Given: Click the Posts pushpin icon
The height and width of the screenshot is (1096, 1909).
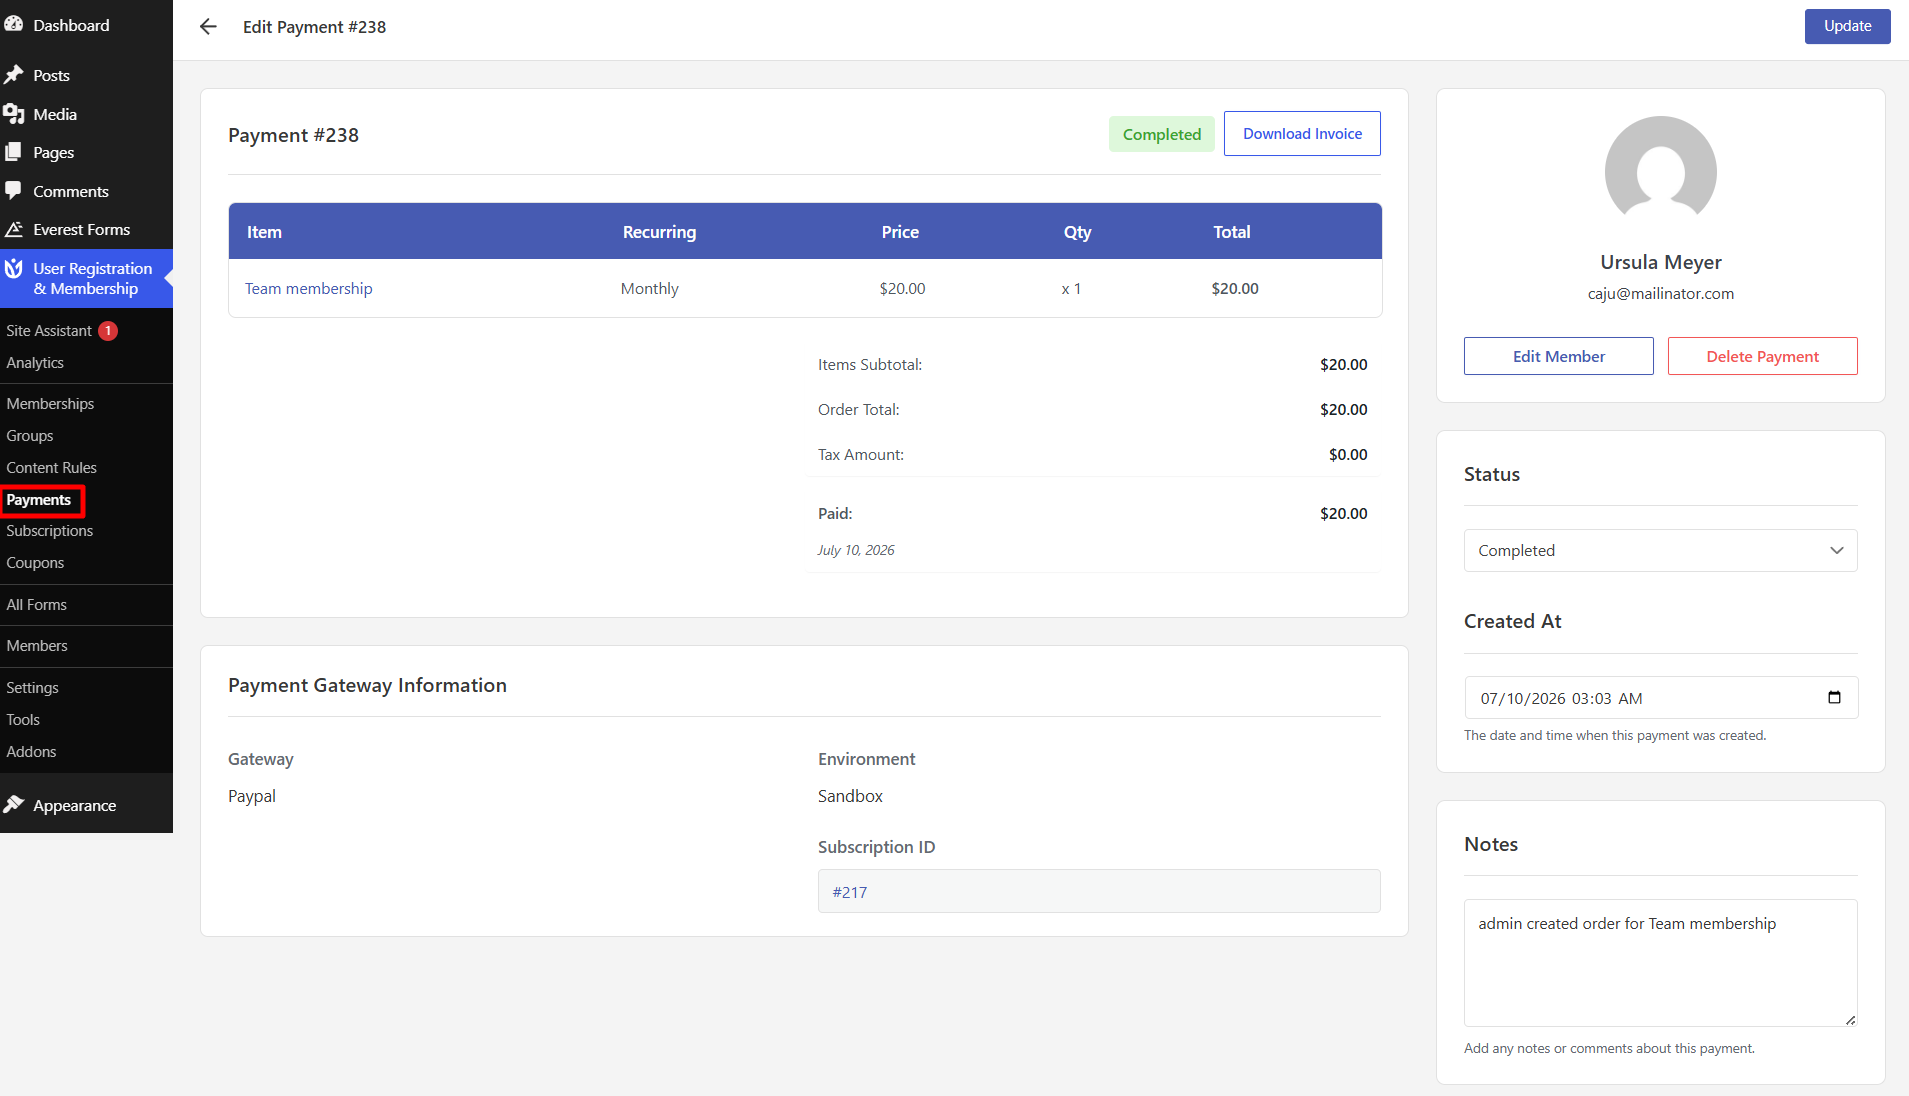Looking at the screenshot, I should [14, 75].
